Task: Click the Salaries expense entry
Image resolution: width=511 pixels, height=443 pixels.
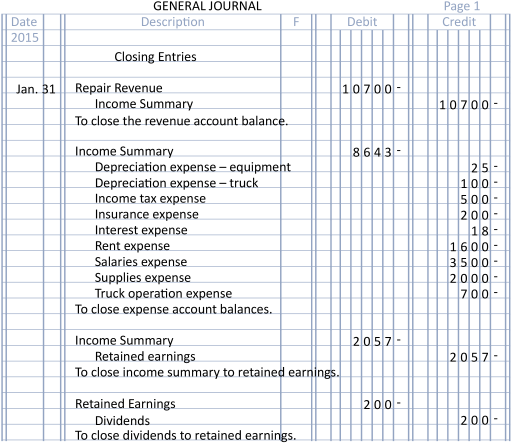Action: tap(141, 262)
